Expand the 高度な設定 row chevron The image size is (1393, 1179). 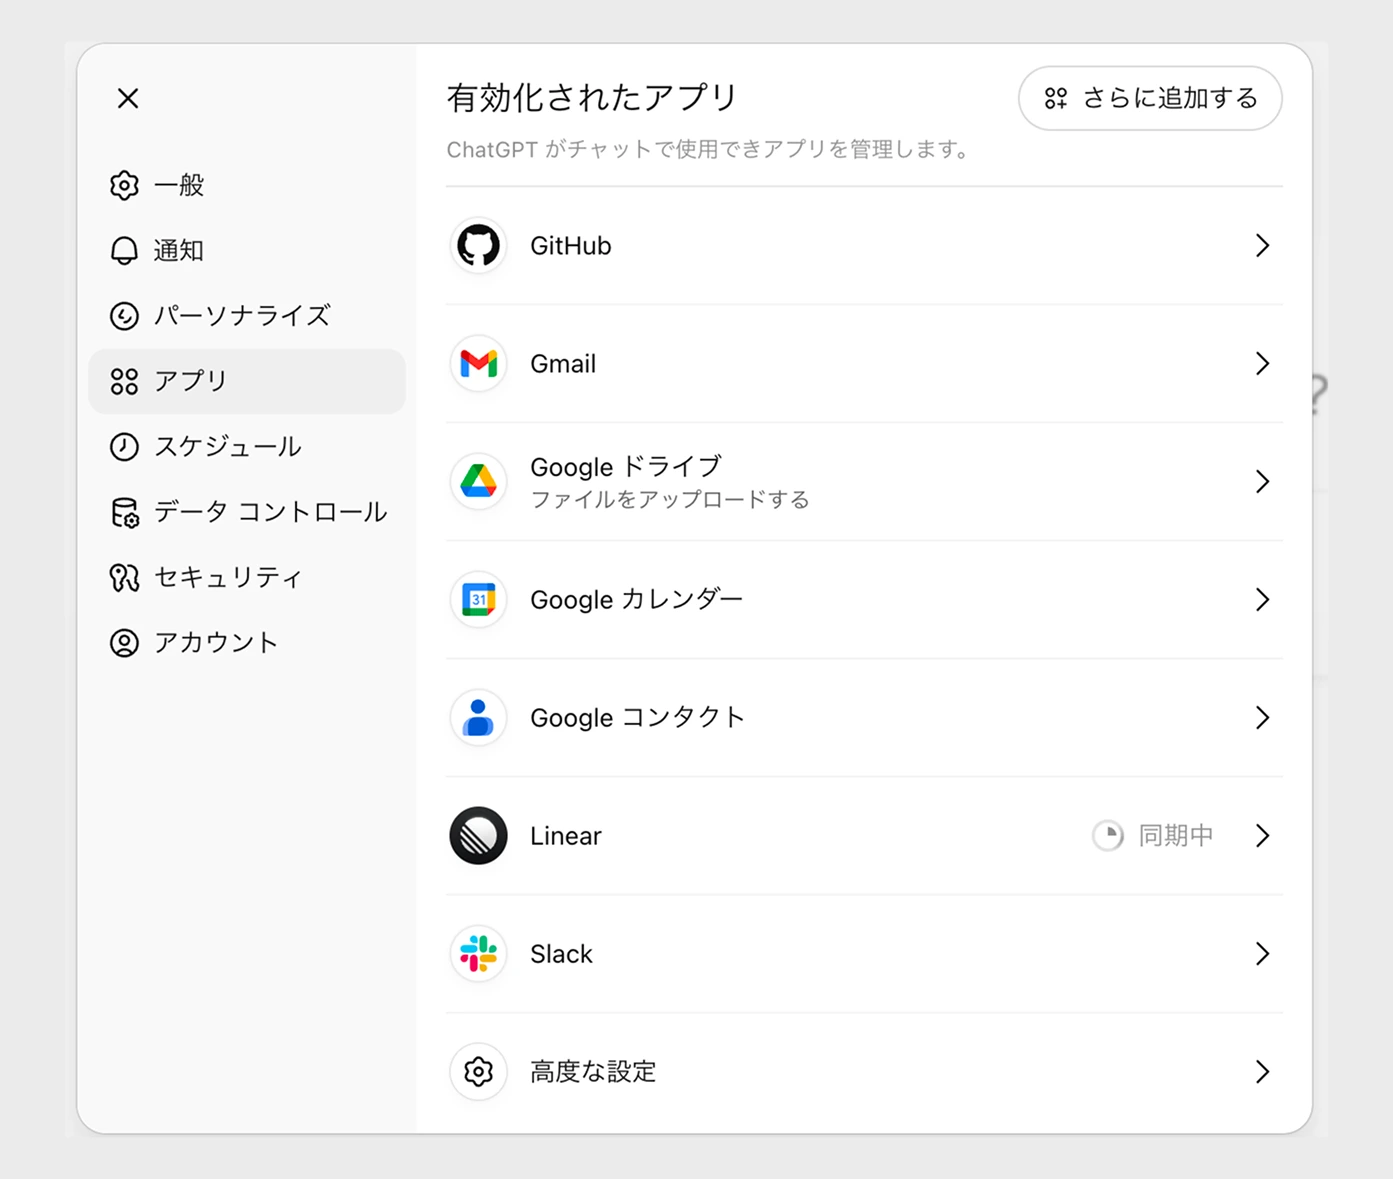[x=1262, y=1072]
